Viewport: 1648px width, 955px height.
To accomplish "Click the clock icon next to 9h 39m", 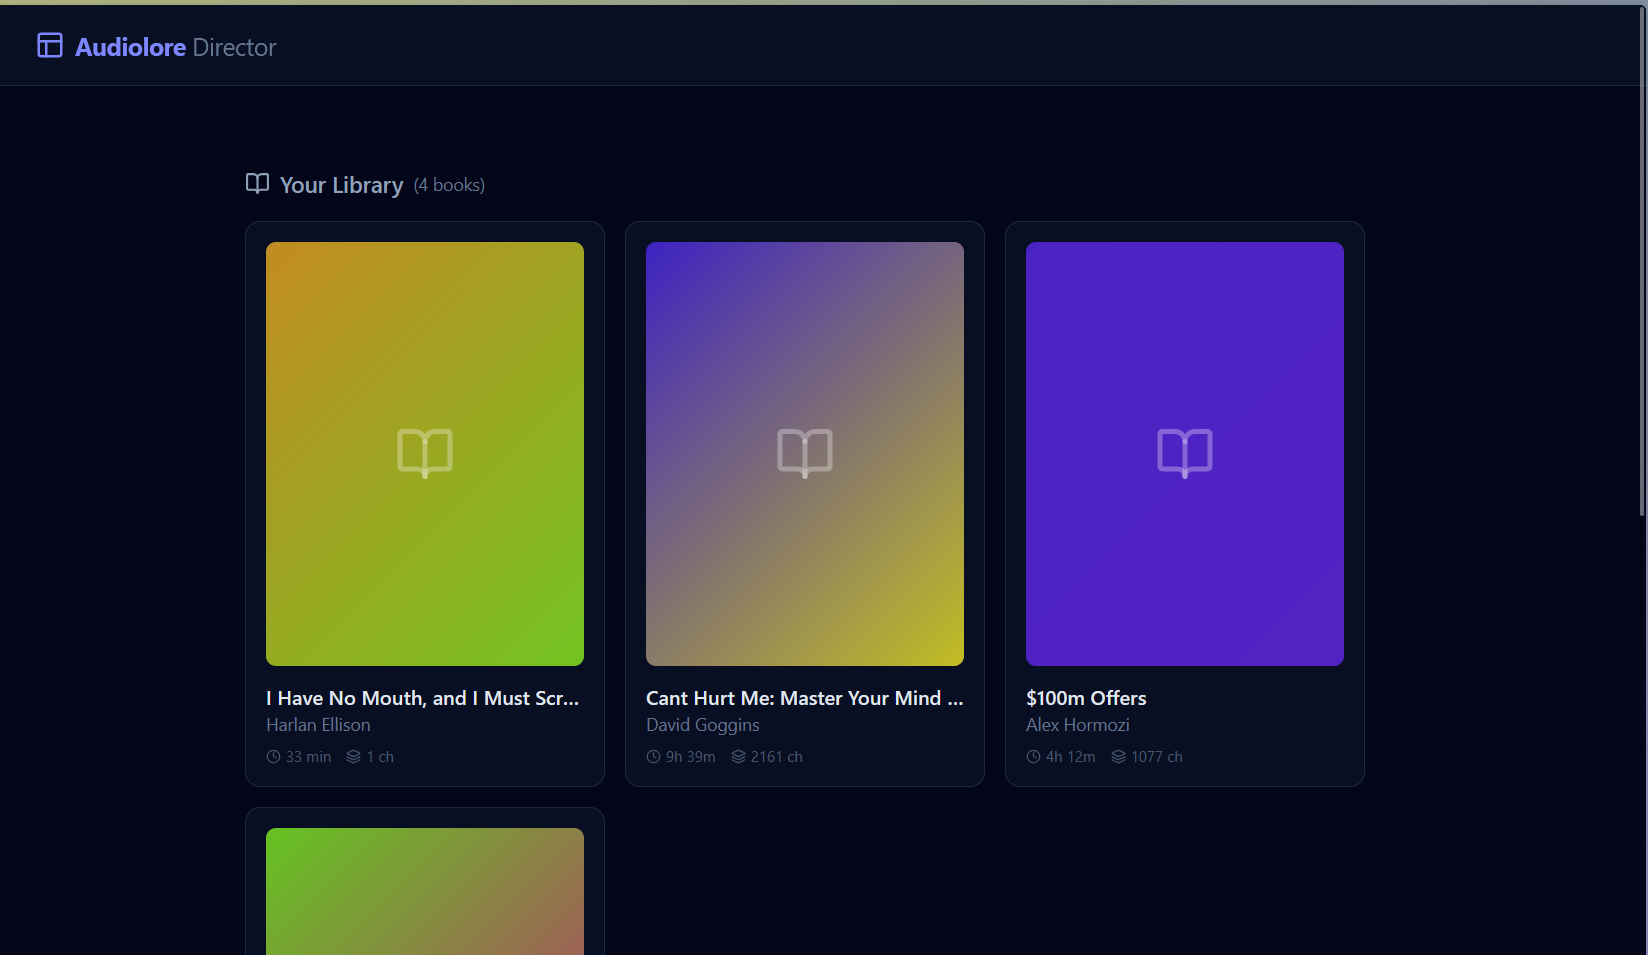I will click(x=653, y=757).
